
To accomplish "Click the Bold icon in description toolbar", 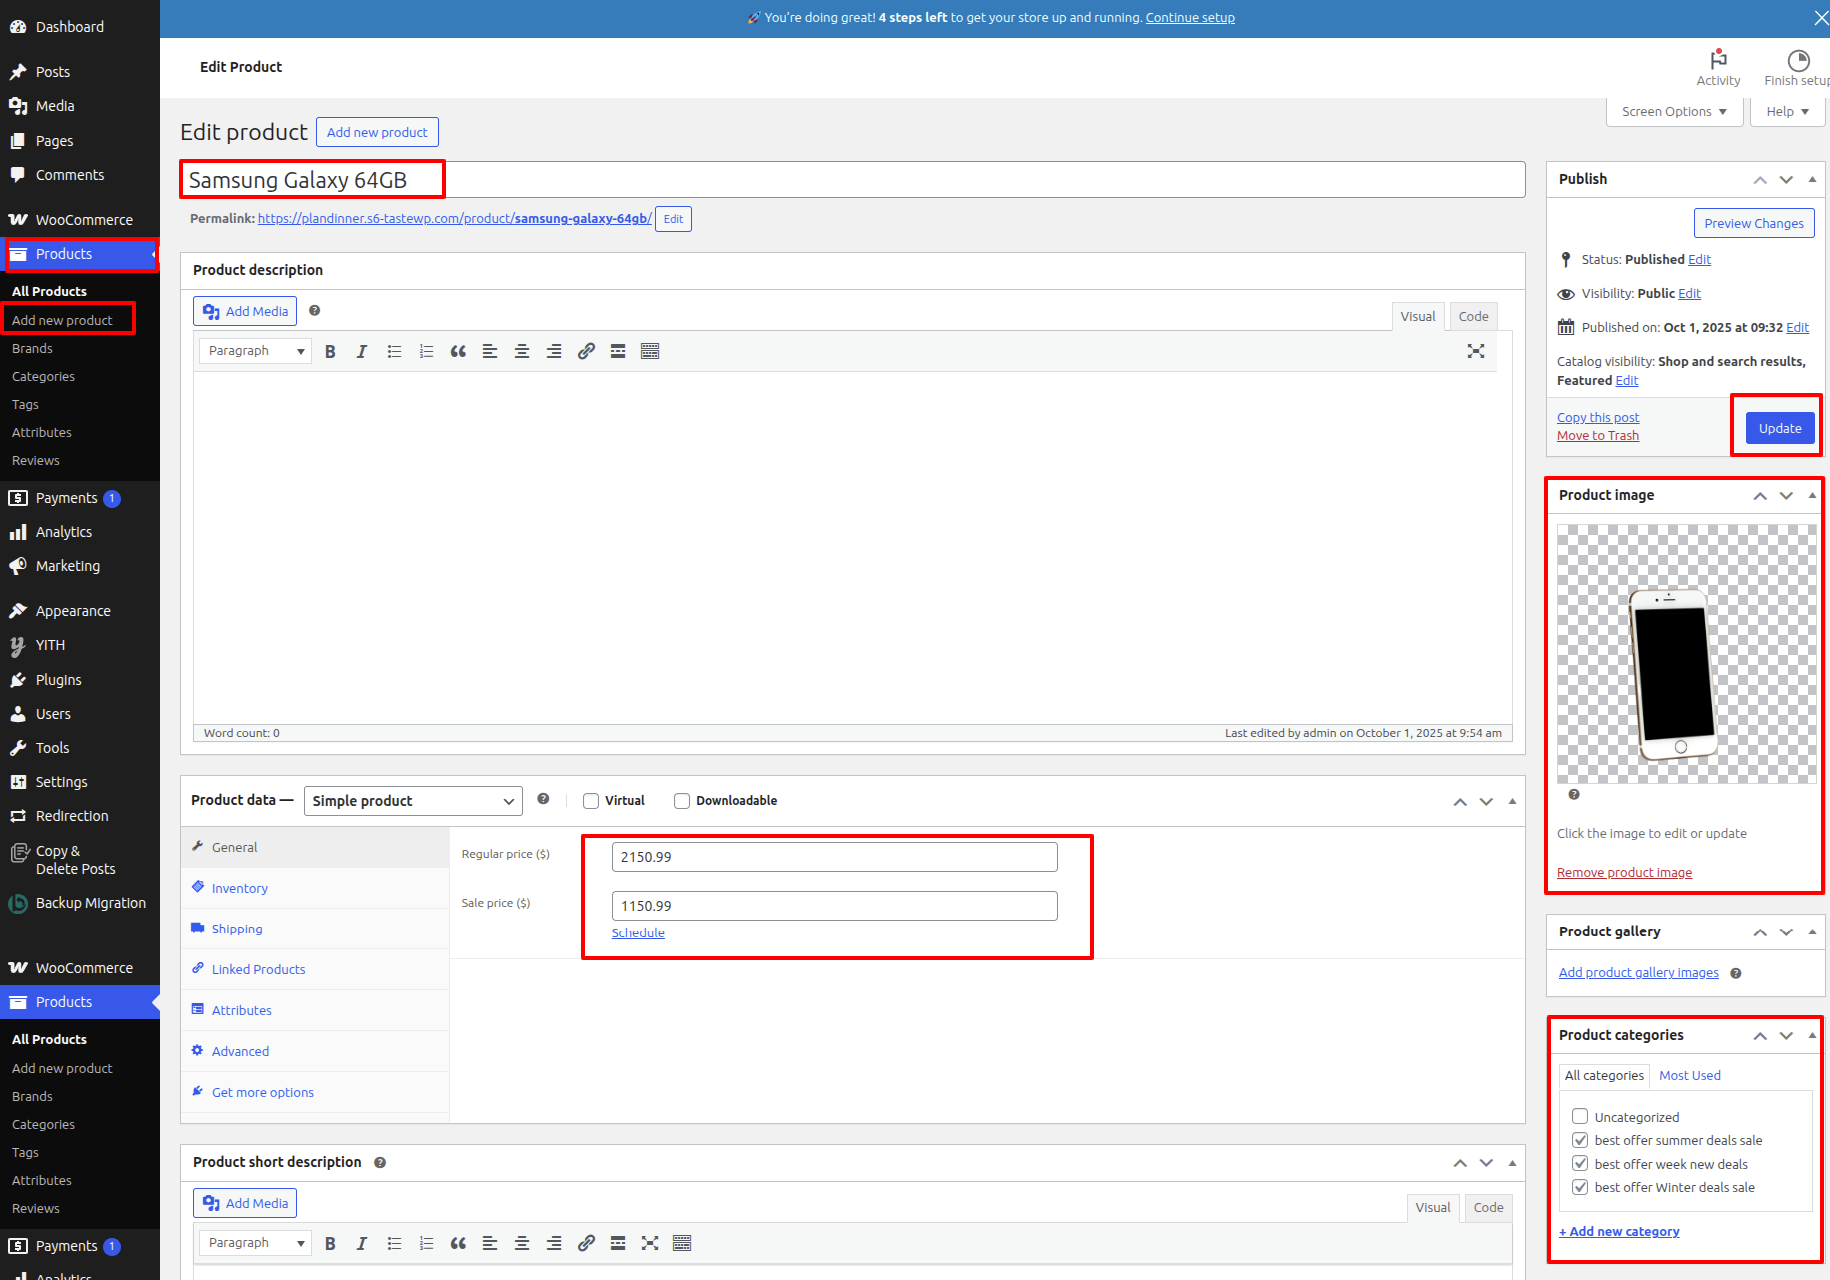I will pyautogui.click(x=330, y=351).
